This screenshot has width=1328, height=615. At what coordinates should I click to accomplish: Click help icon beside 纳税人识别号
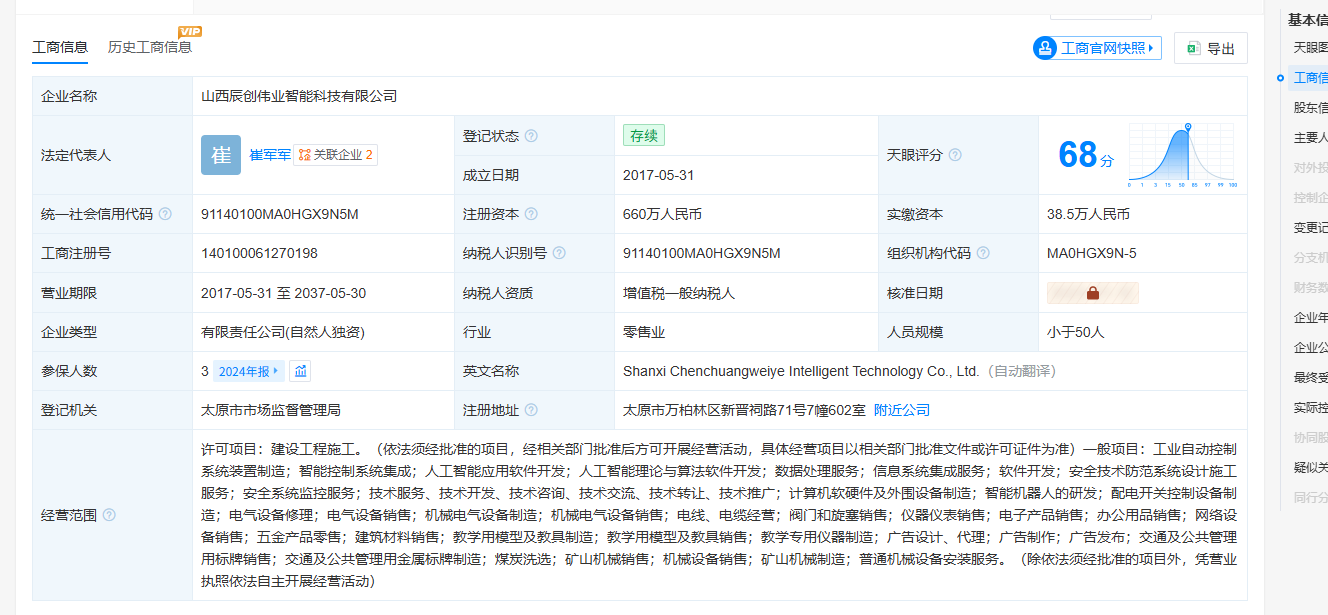pyautogui.click(x=559, y=254)
